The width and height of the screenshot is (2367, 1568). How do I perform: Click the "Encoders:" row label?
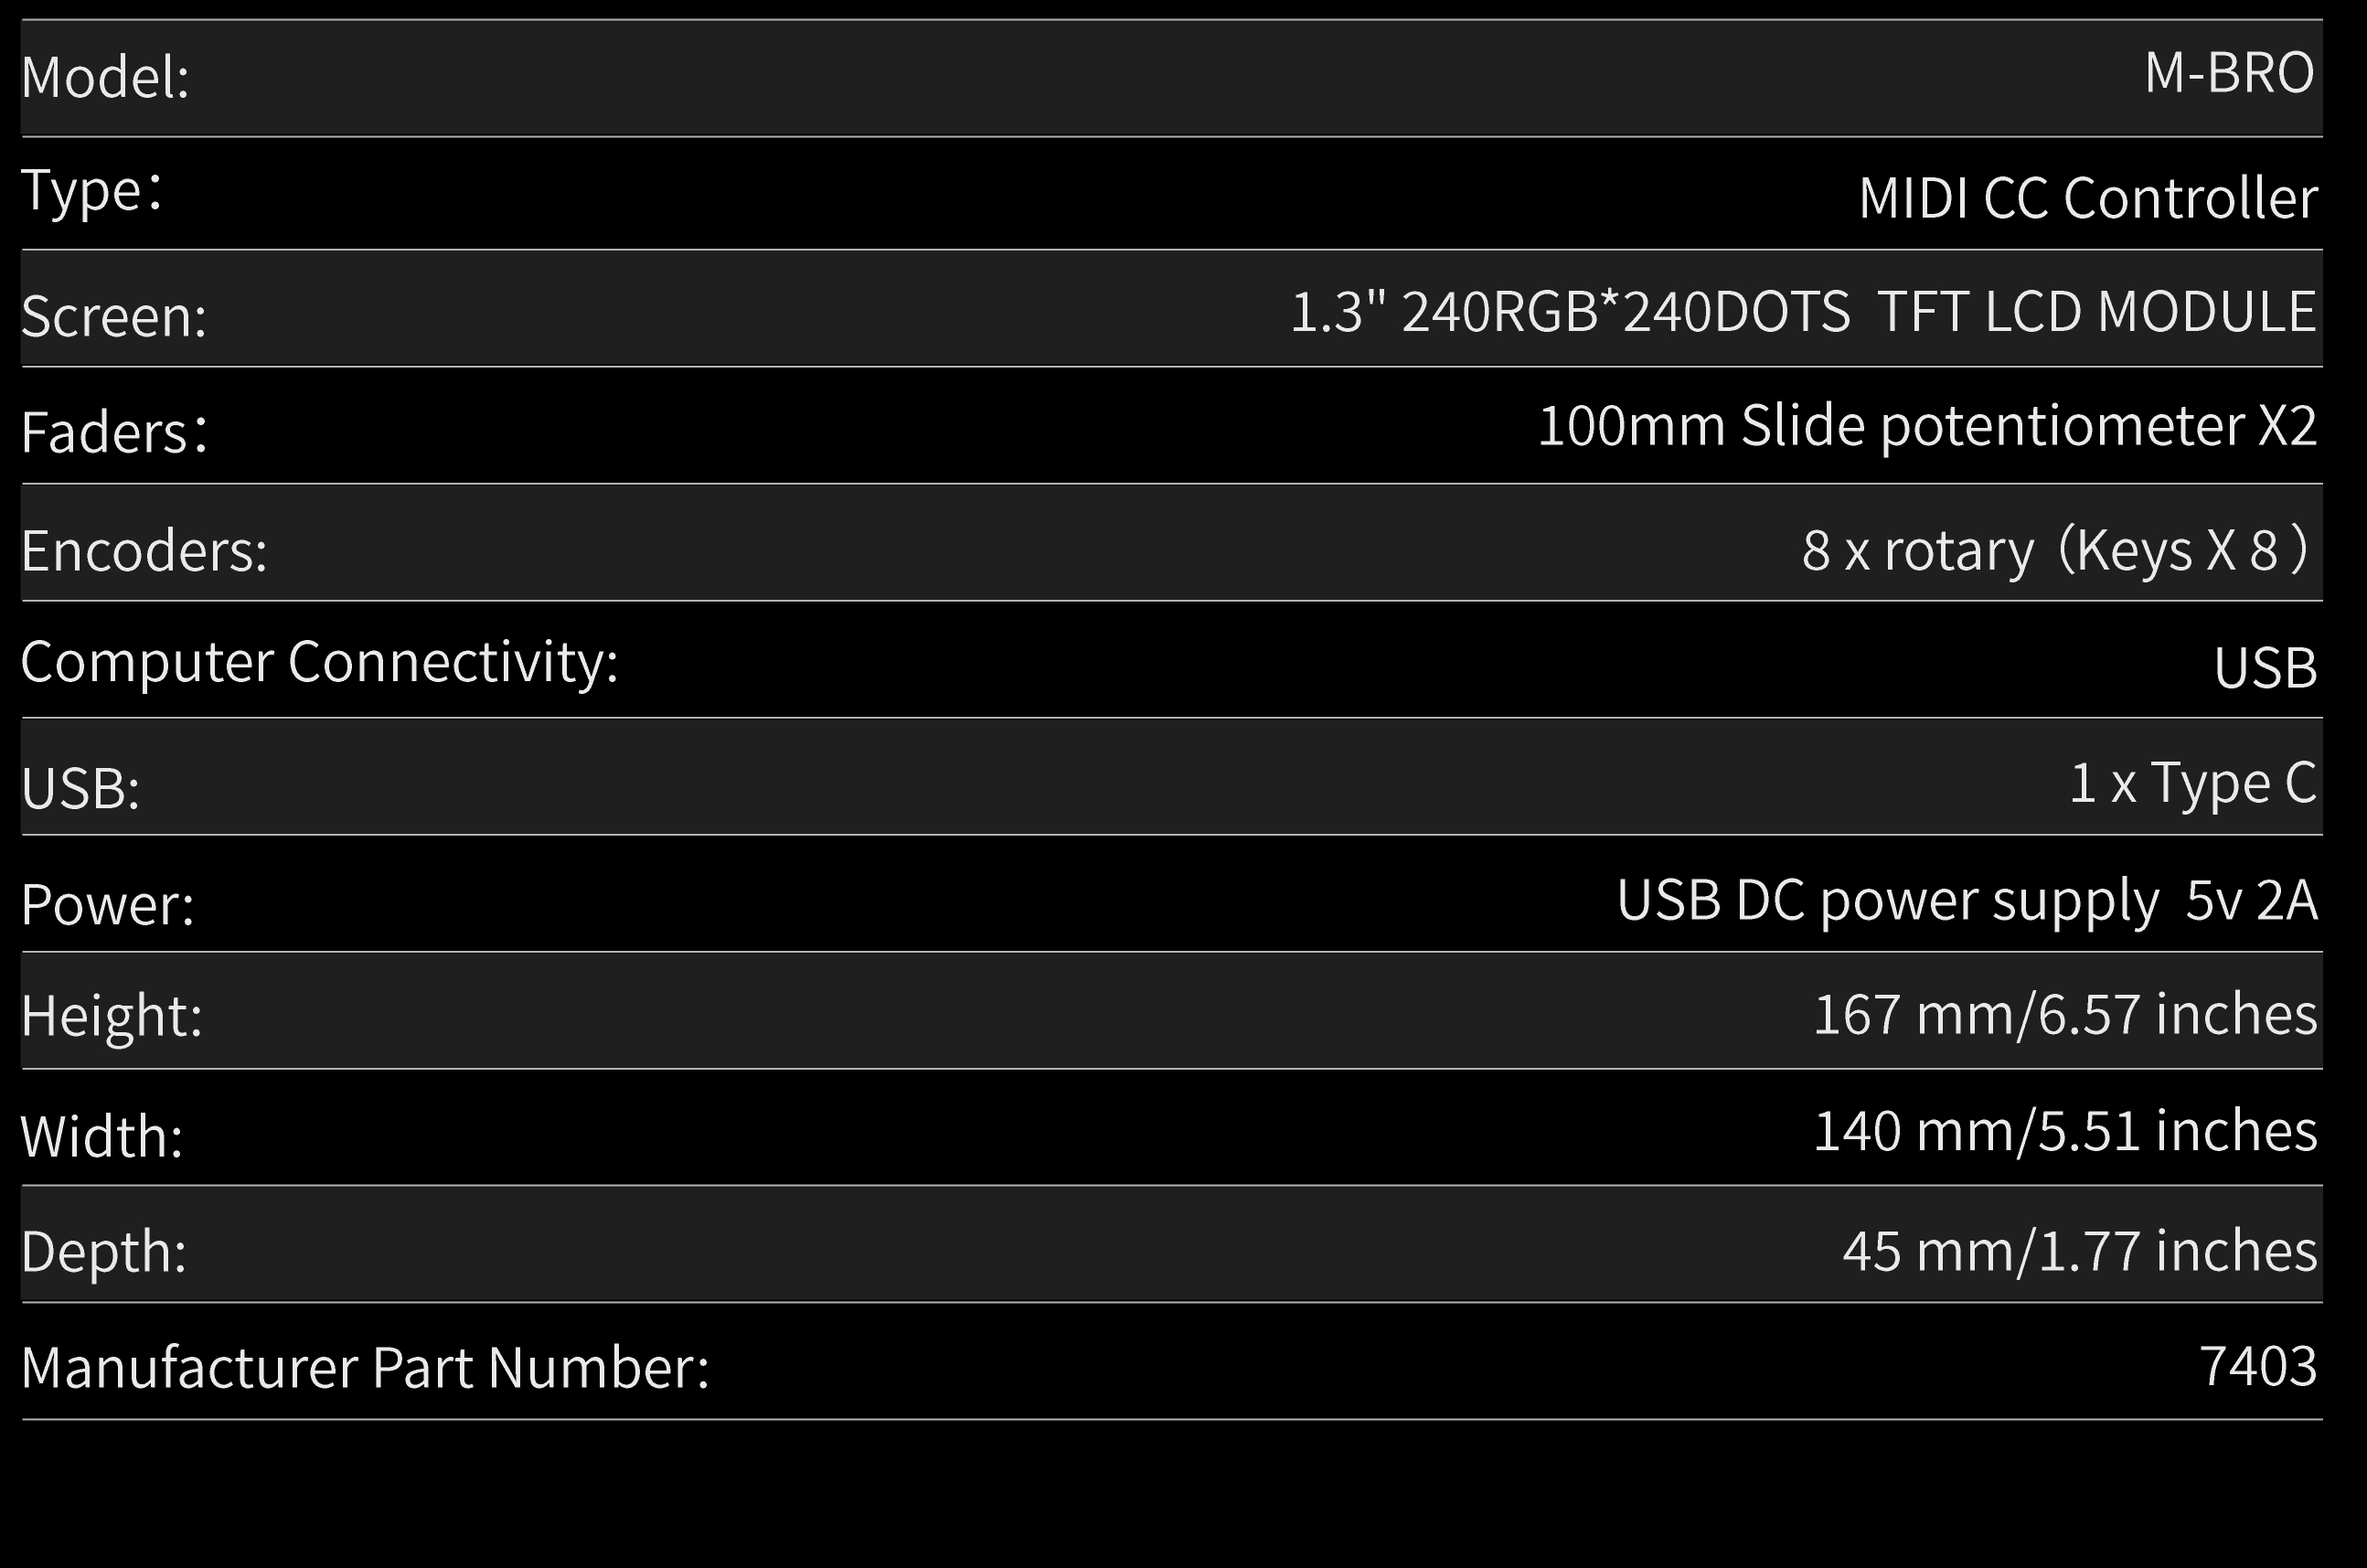(x=144, y=550)
